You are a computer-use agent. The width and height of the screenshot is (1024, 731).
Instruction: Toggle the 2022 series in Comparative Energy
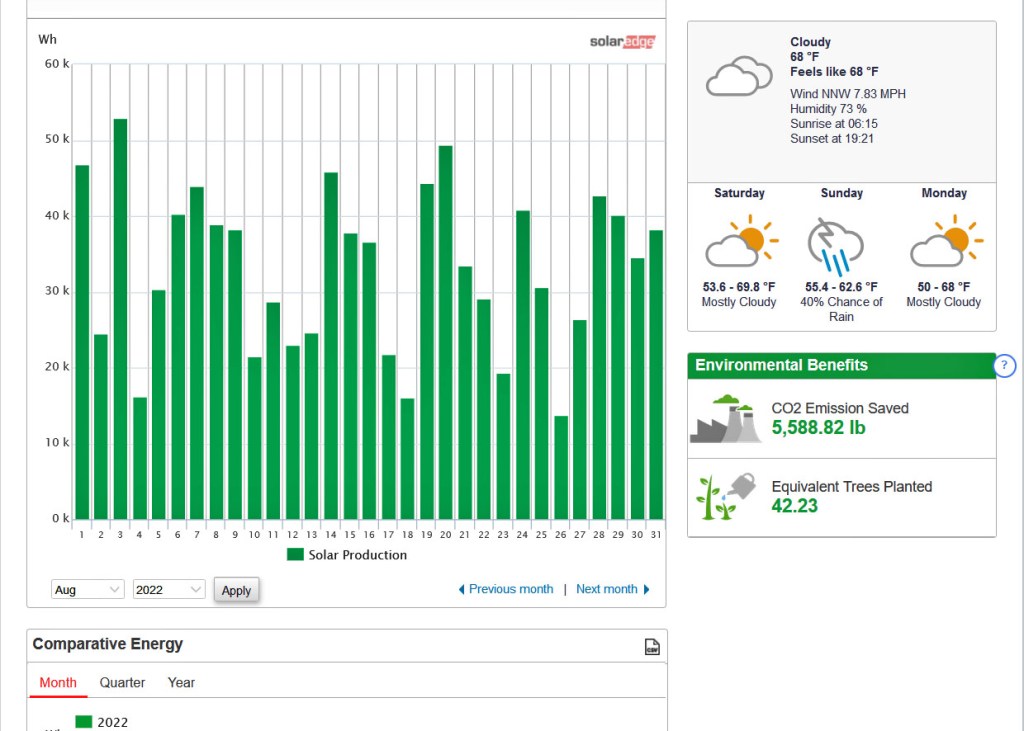pyautogui.click(x=101, y=722)
